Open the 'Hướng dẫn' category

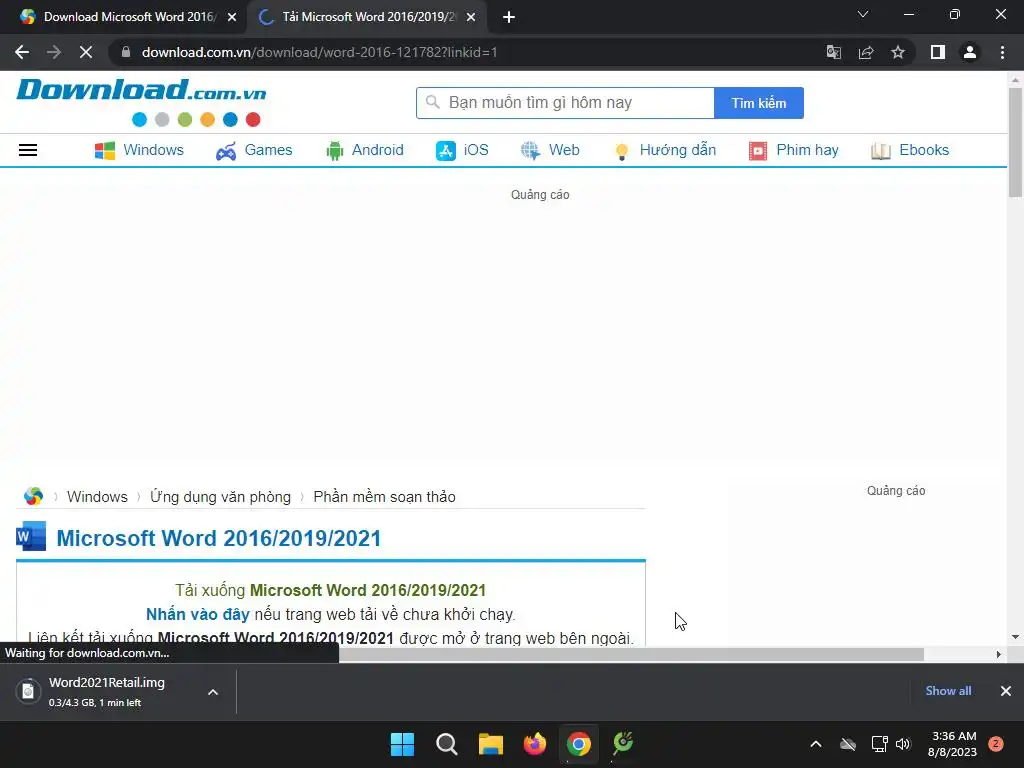click(665, 150)
